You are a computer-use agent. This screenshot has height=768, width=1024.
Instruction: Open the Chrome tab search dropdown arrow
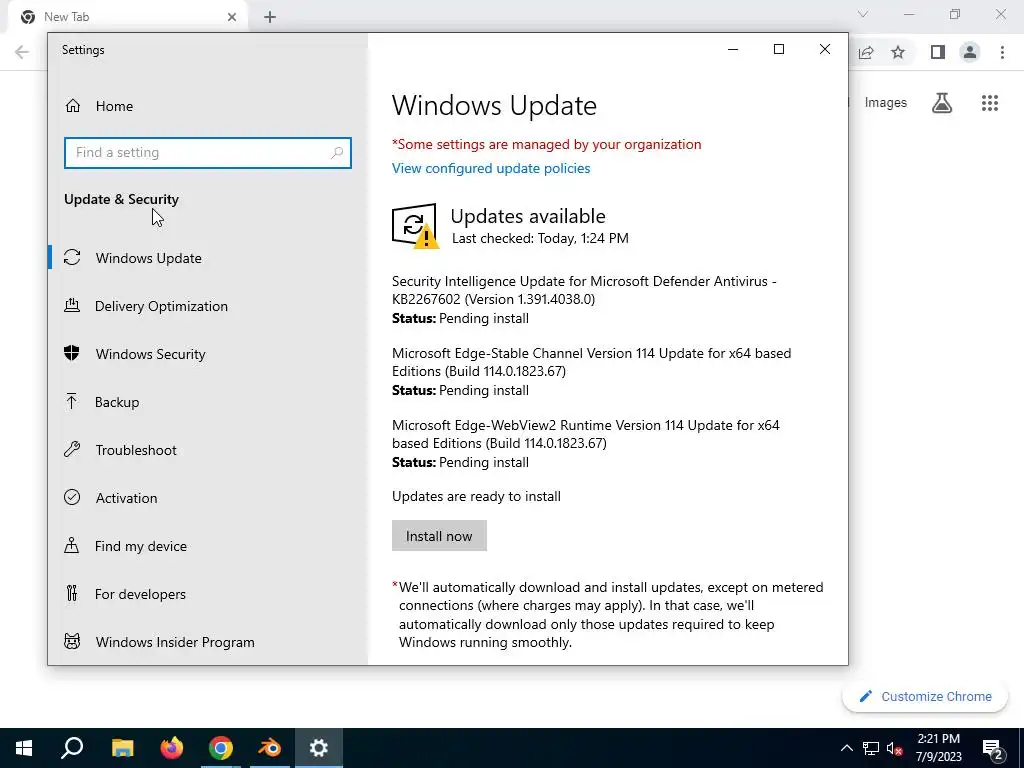[x=863, y=14]
